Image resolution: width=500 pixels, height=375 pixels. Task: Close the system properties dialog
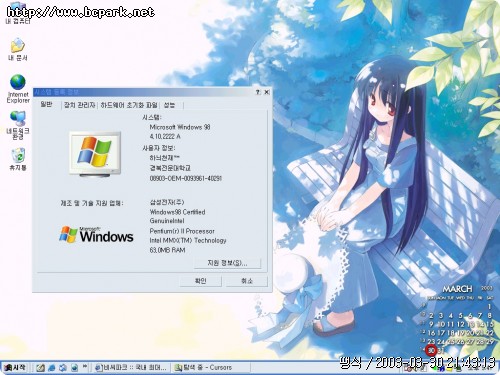pos(267,92)
